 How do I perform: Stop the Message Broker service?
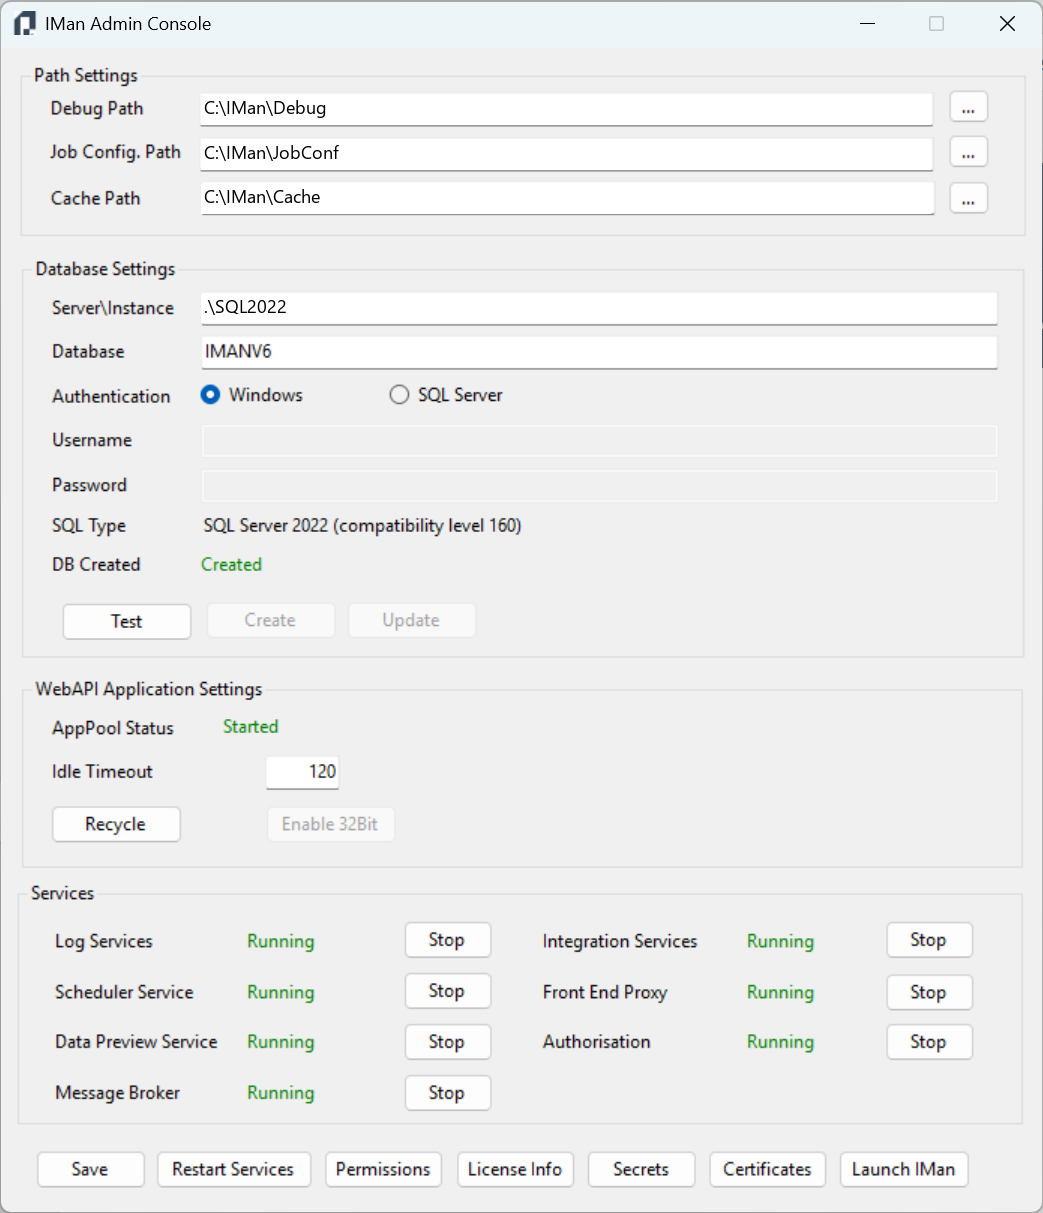click(x=447, y=1093)
